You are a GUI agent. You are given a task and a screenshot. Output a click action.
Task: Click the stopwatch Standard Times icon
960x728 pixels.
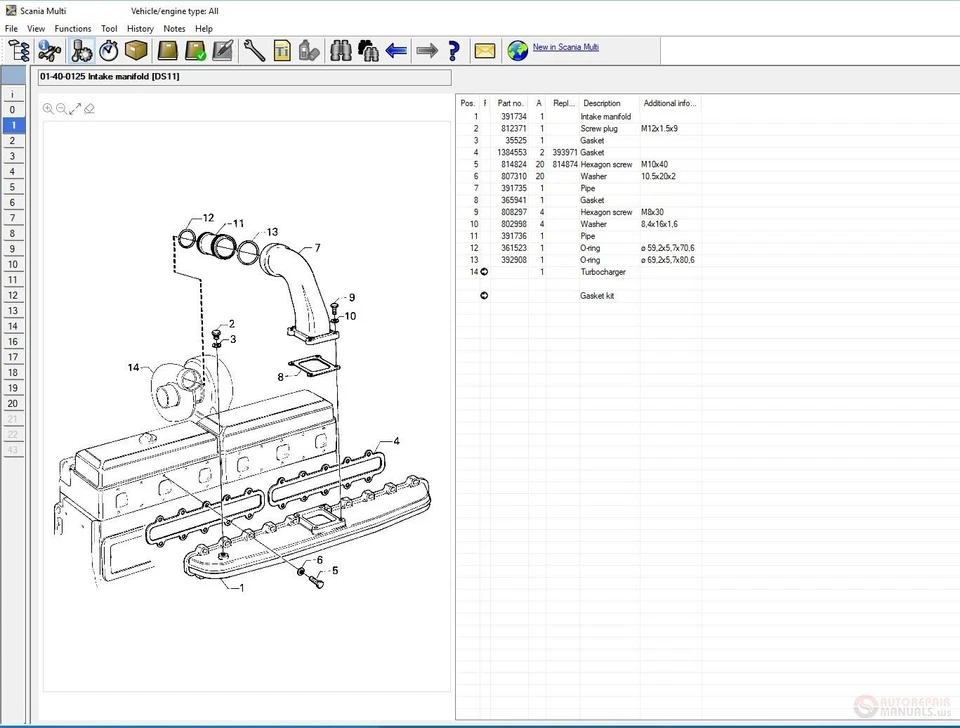108,50
